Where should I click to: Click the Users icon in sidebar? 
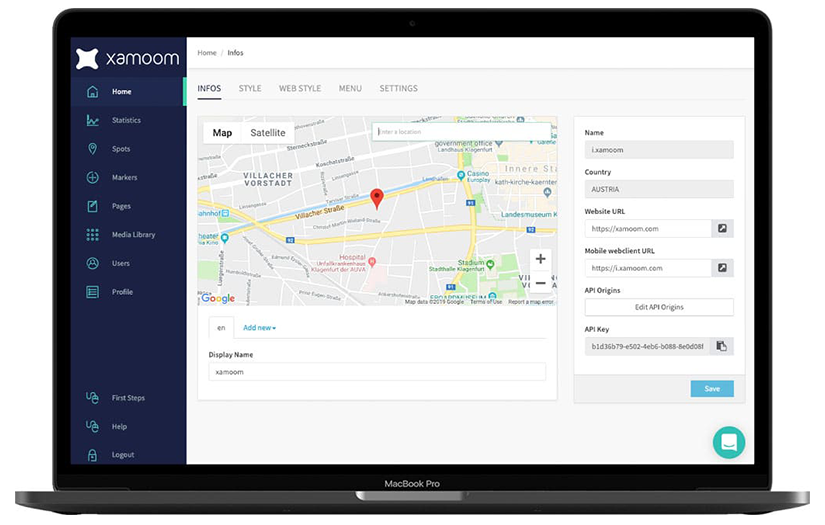tap(93, 263)
